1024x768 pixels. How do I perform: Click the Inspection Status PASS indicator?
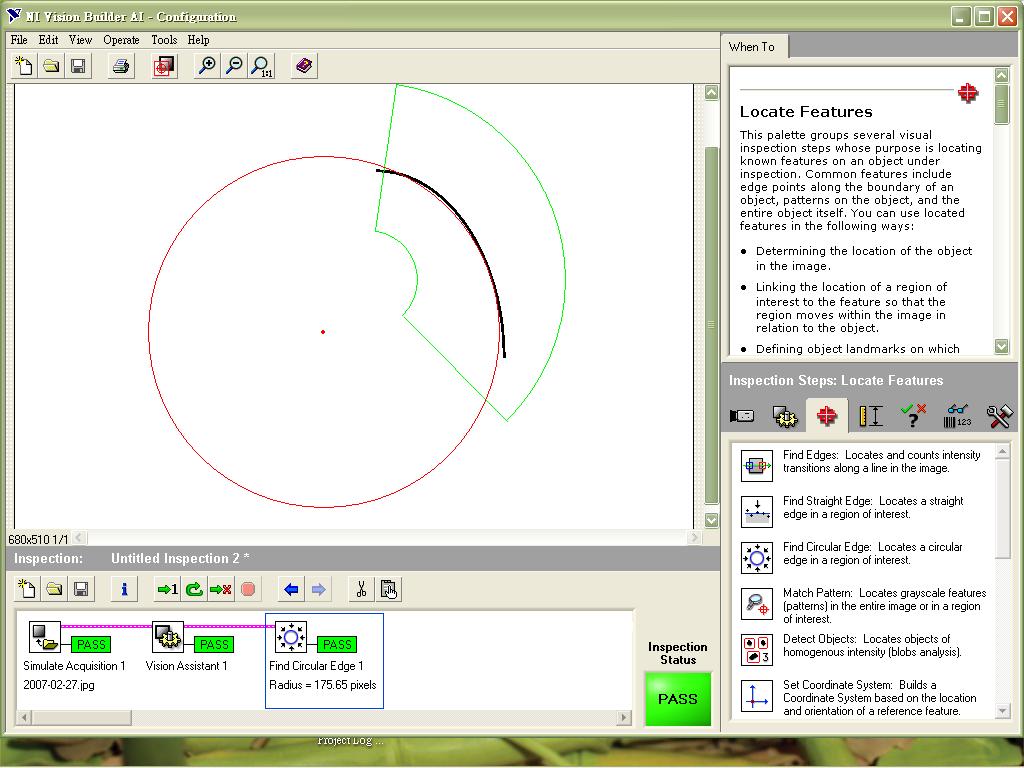pos(677,699)
